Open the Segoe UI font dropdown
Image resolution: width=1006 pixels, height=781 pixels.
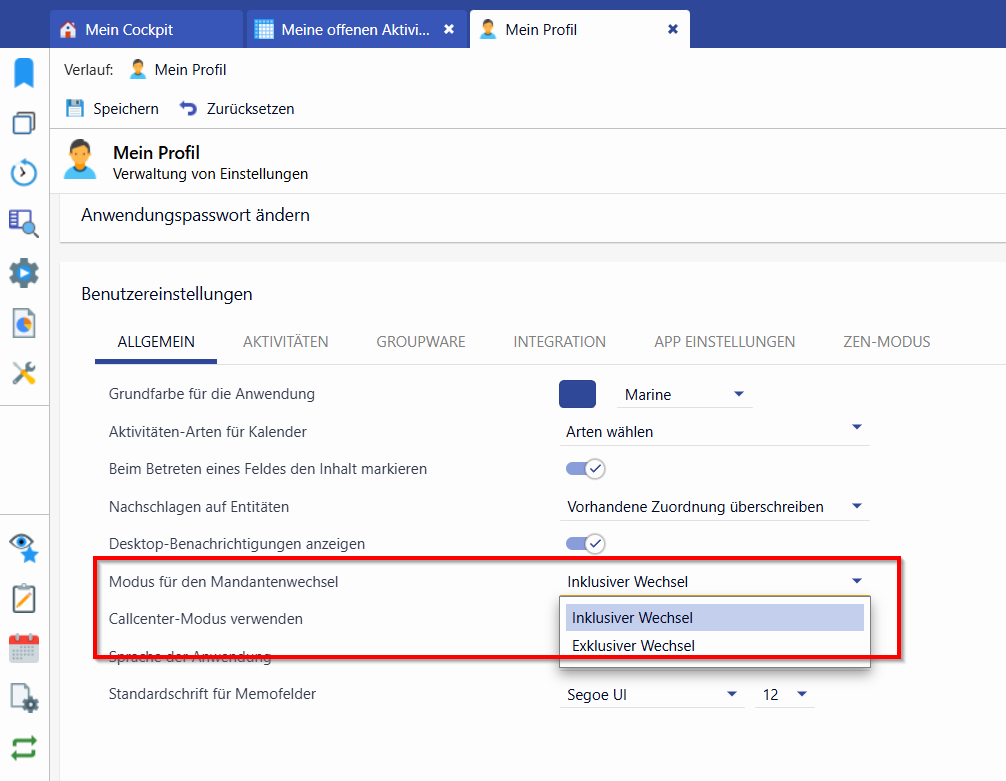[x=651, y=695]
